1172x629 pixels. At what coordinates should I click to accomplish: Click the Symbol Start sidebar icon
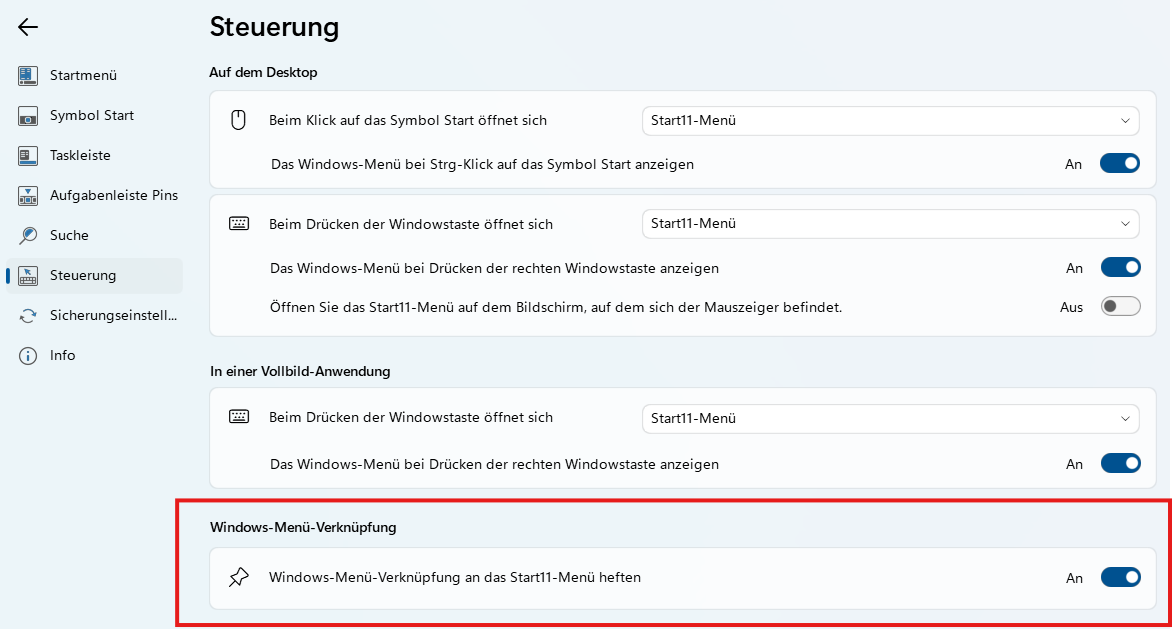[x=28, y=116]
